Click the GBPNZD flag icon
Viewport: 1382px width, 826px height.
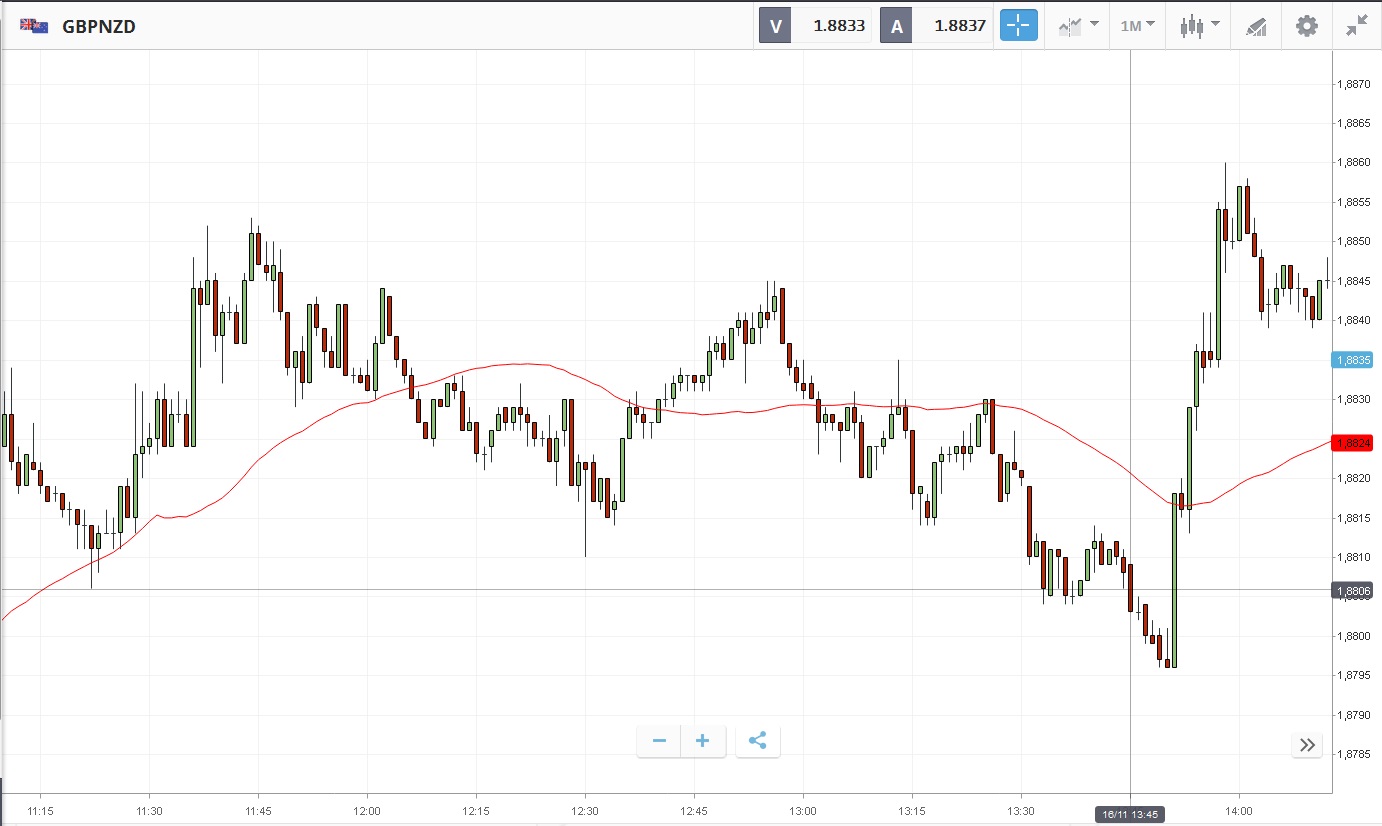pyautogui.click(x=34, y=26)
